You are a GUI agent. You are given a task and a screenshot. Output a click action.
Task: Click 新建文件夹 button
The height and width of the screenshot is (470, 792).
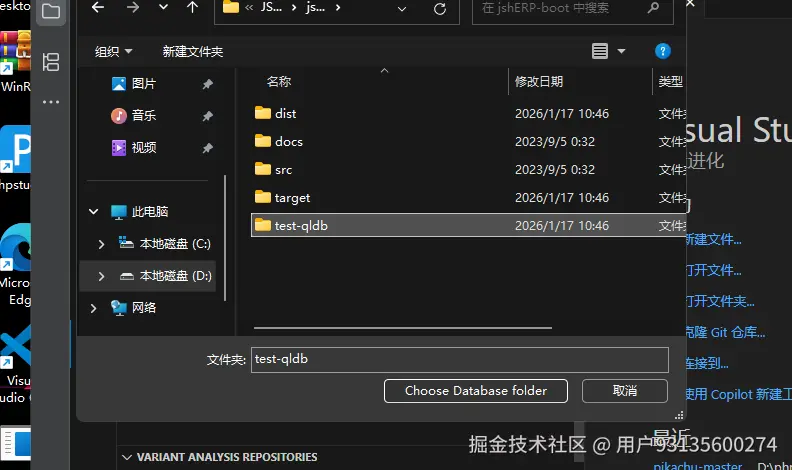[192, 51]
